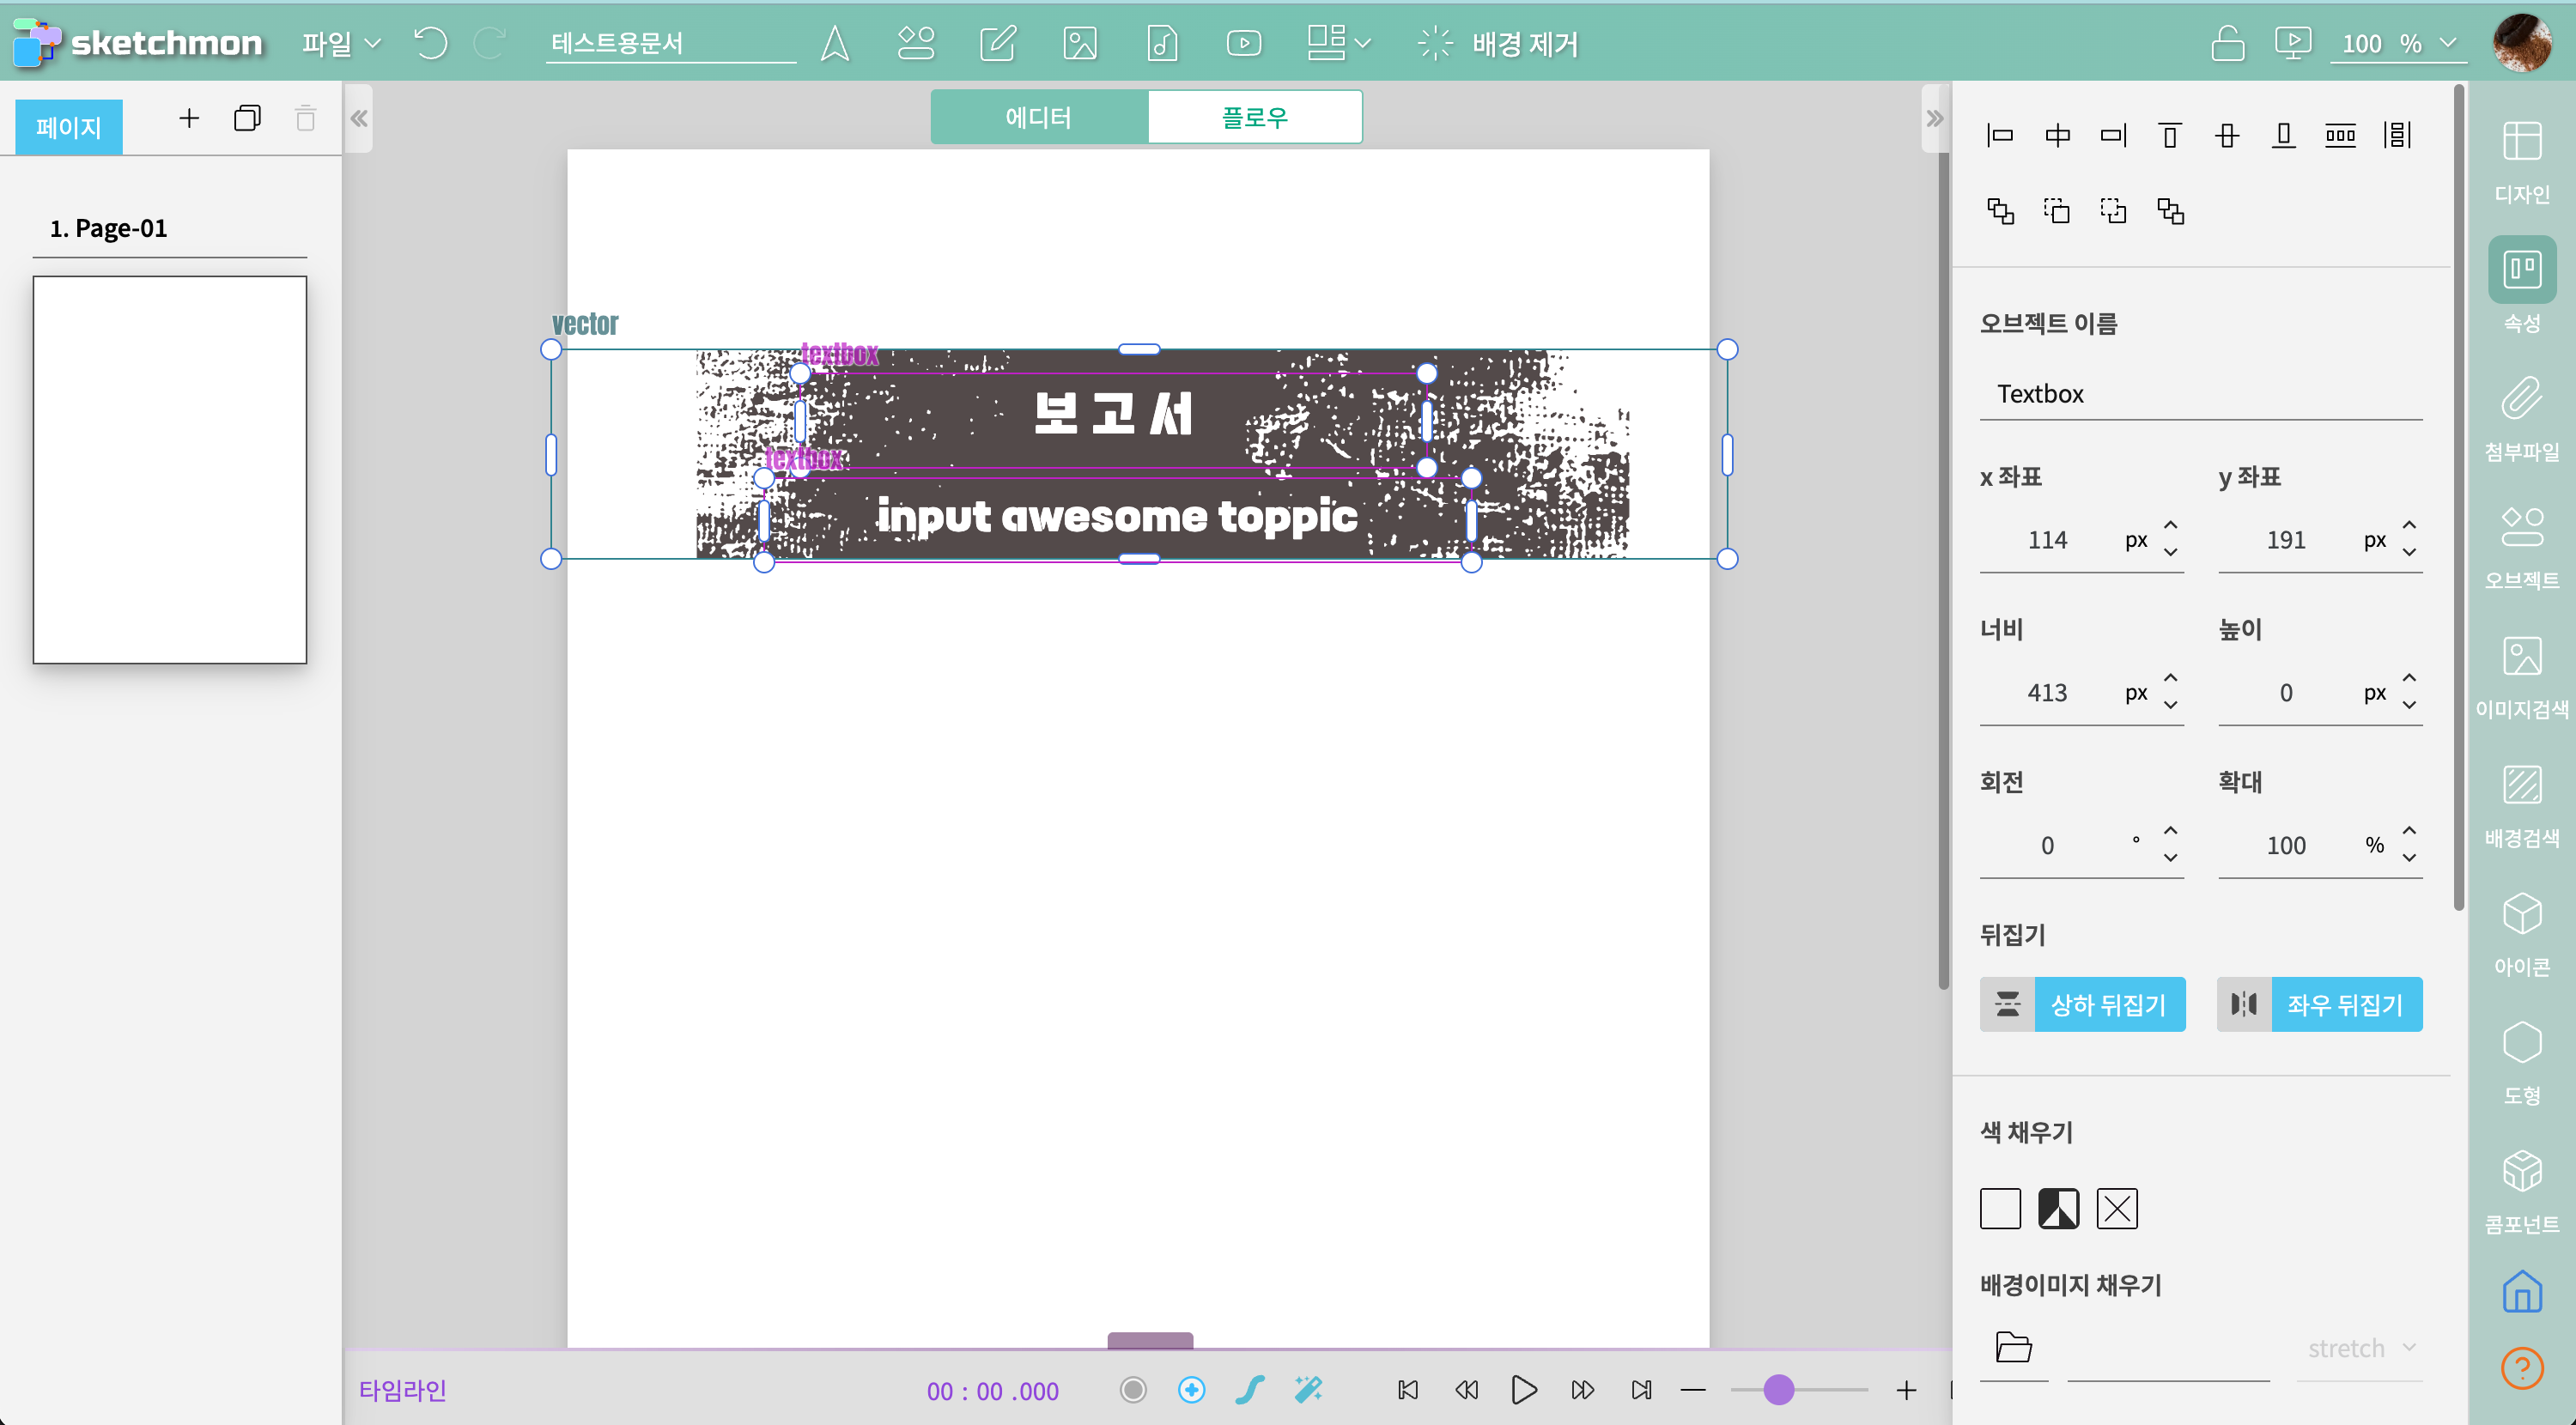Click the add keyframe plus icon
The width and height of the screenshot is (2576, 1425).
1191,1389
